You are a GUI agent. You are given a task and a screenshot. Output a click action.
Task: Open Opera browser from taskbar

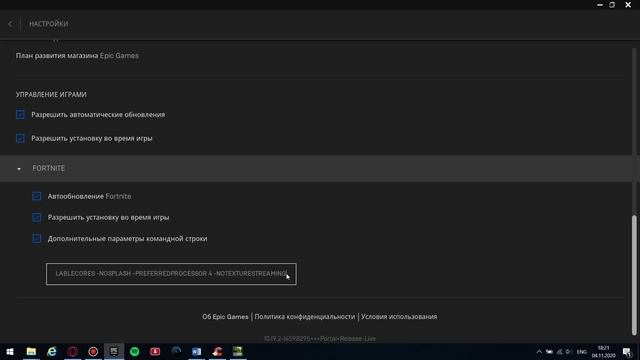coord(73,351)
